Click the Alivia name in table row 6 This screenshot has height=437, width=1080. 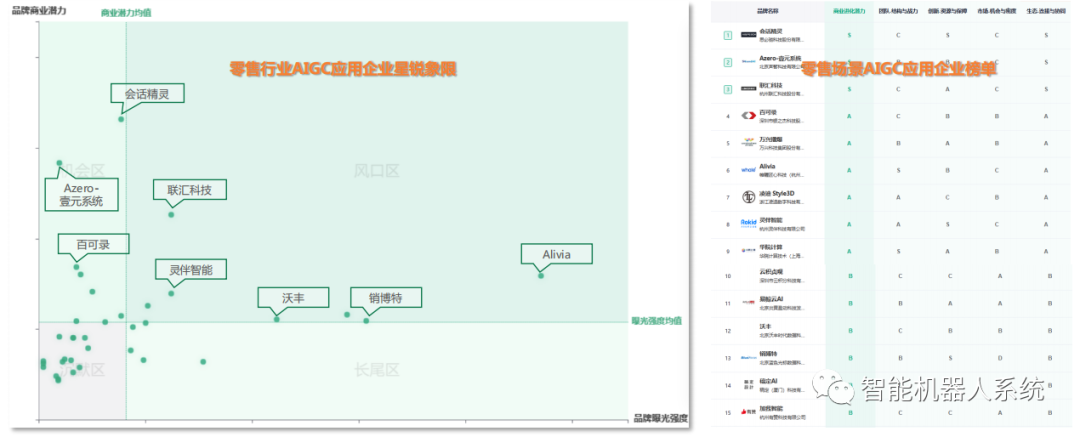tap(767, 166)
